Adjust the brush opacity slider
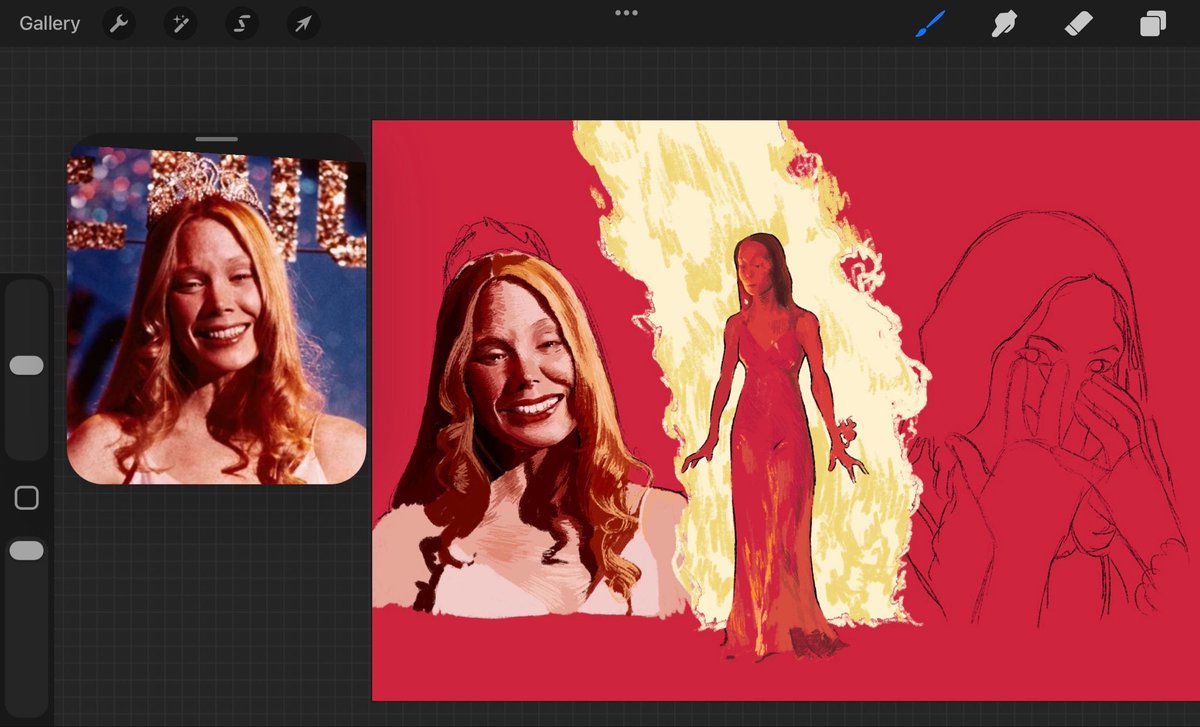Viewport: 1200px width, 727px height. [x=27, y=550]
